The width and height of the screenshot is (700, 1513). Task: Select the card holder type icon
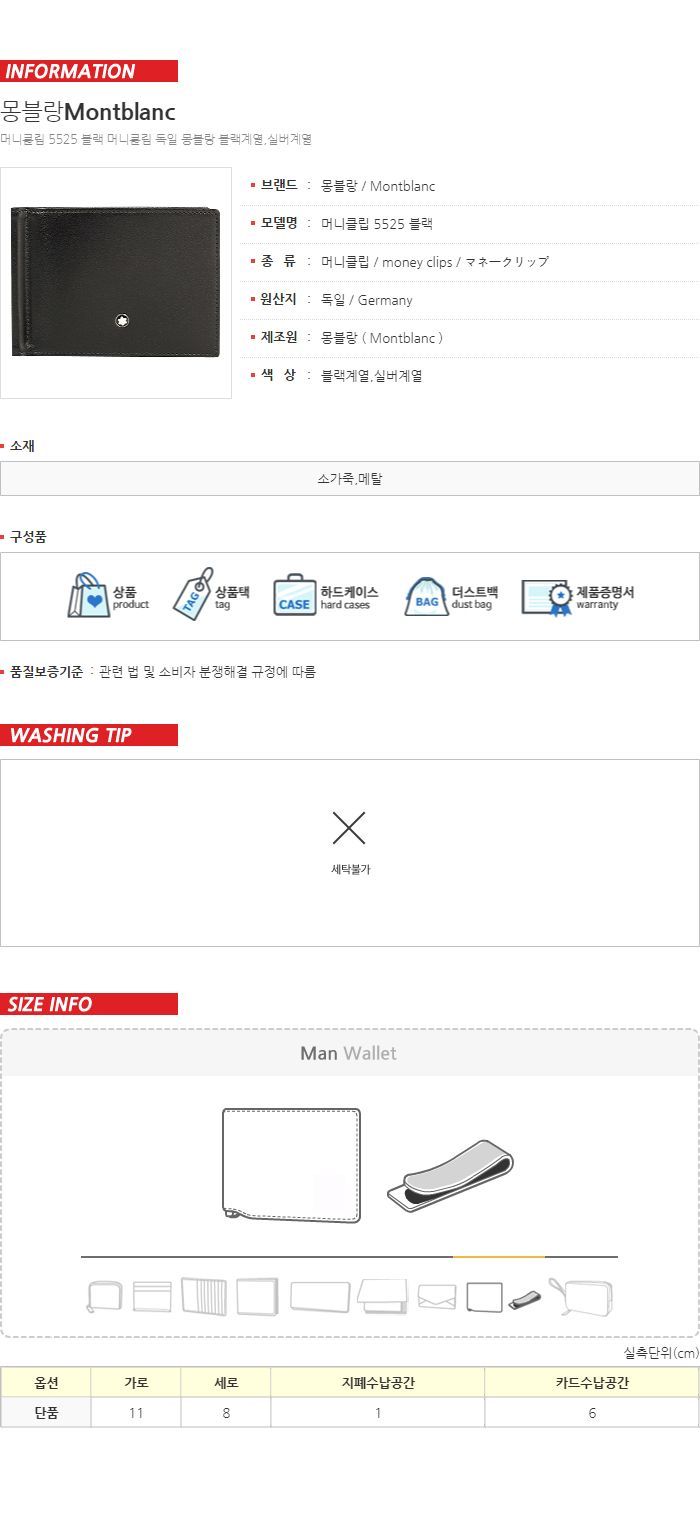(x=152, y=1297)
